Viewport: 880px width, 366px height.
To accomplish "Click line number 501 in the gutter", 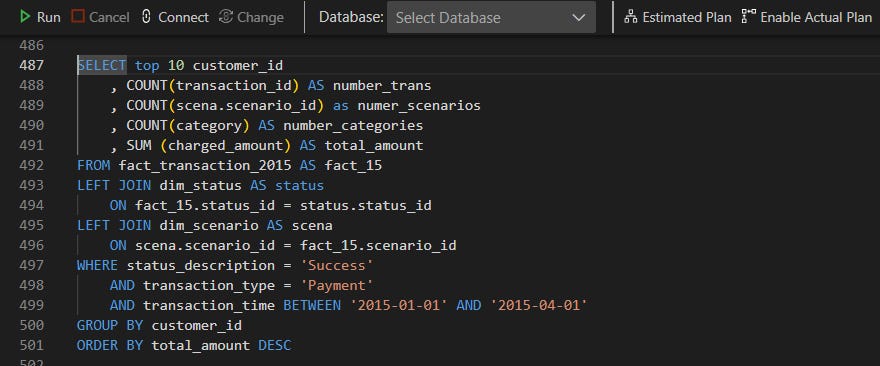I will pyautogui.click(x=31, y=345).
